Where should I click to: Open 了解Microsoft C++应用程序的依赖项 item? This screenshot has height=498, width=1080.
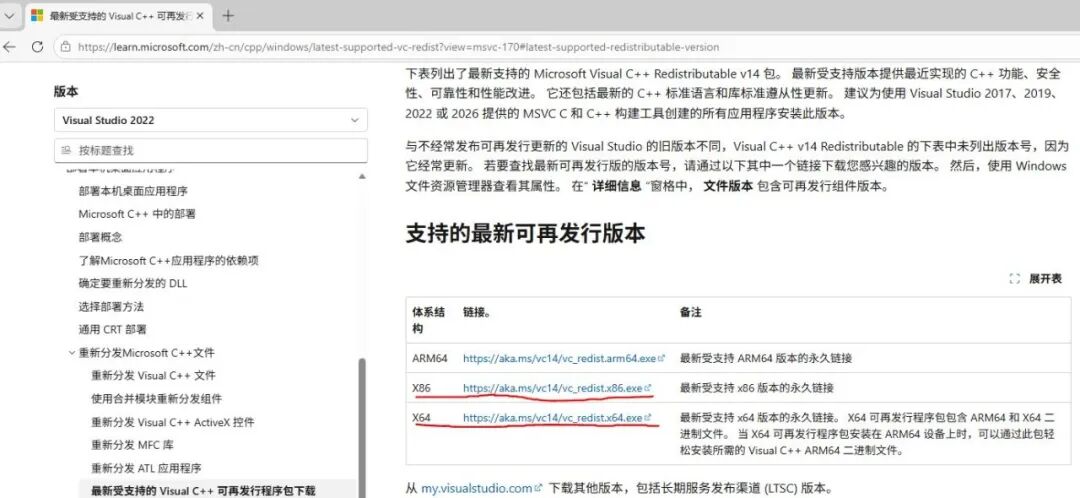coord(169,260)
